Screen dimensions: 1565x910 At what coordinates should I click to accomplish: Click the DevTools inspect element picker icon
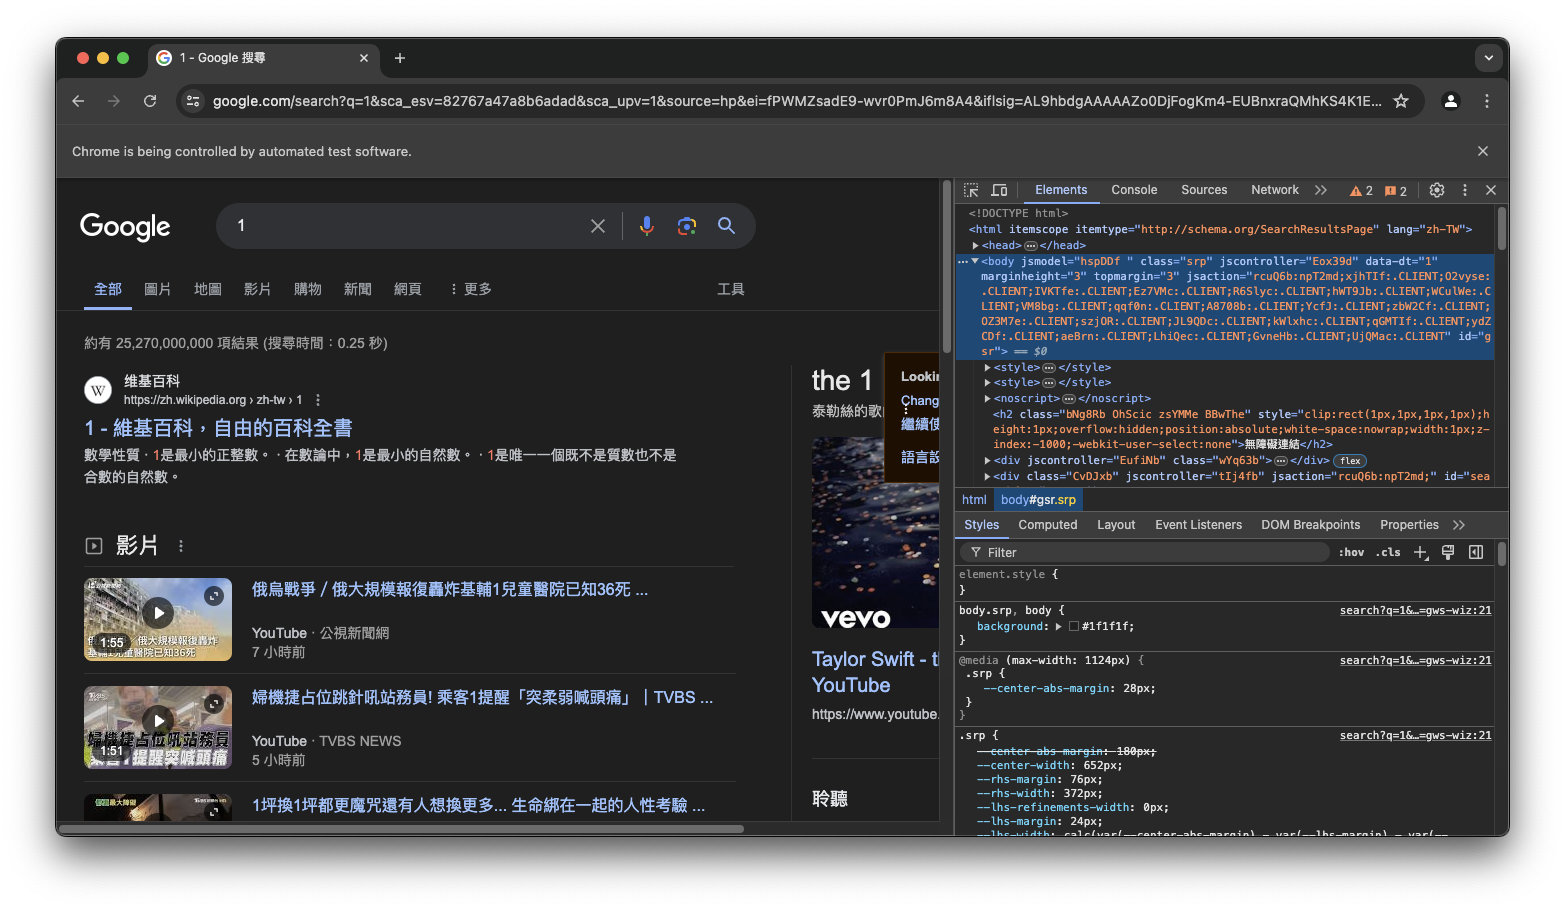coord(971,190)
